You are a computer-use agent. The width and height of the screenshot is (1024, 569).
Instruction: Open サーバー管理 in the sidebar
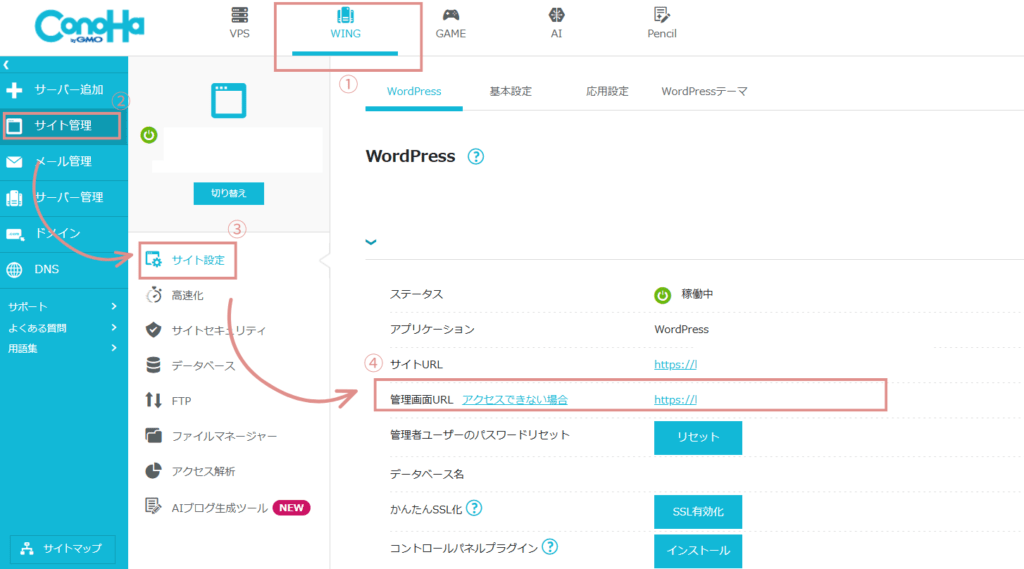[64, 197]
